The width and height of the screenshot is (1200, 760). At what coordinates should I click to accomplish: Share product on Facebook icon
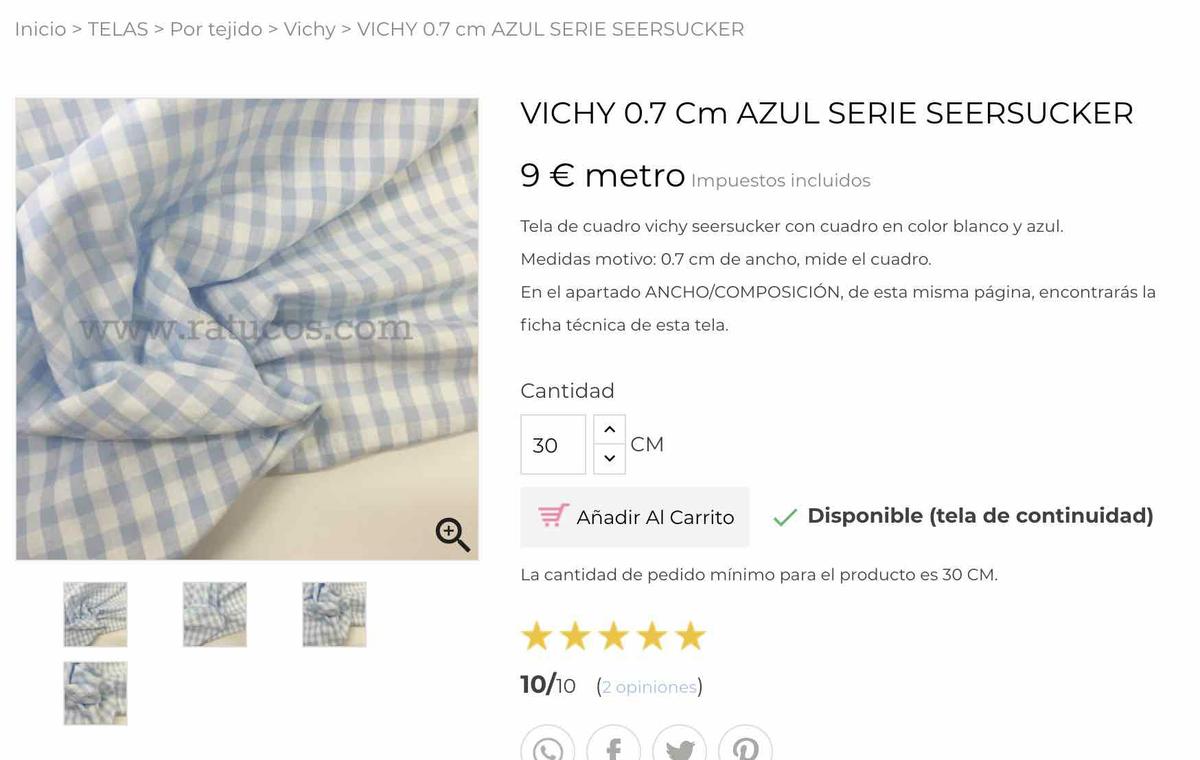[613, 748]
